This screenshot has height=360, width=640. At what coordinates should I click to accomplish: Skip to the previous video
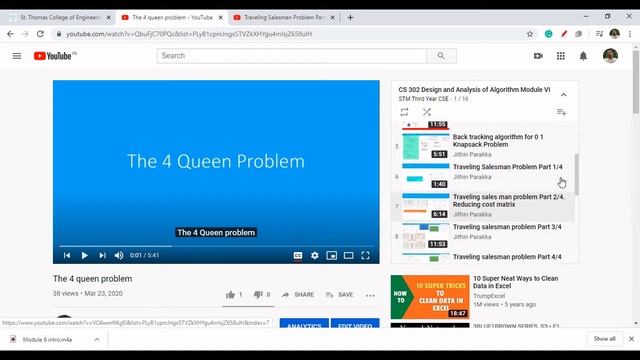pyautogui.click(x=67, y=256)
